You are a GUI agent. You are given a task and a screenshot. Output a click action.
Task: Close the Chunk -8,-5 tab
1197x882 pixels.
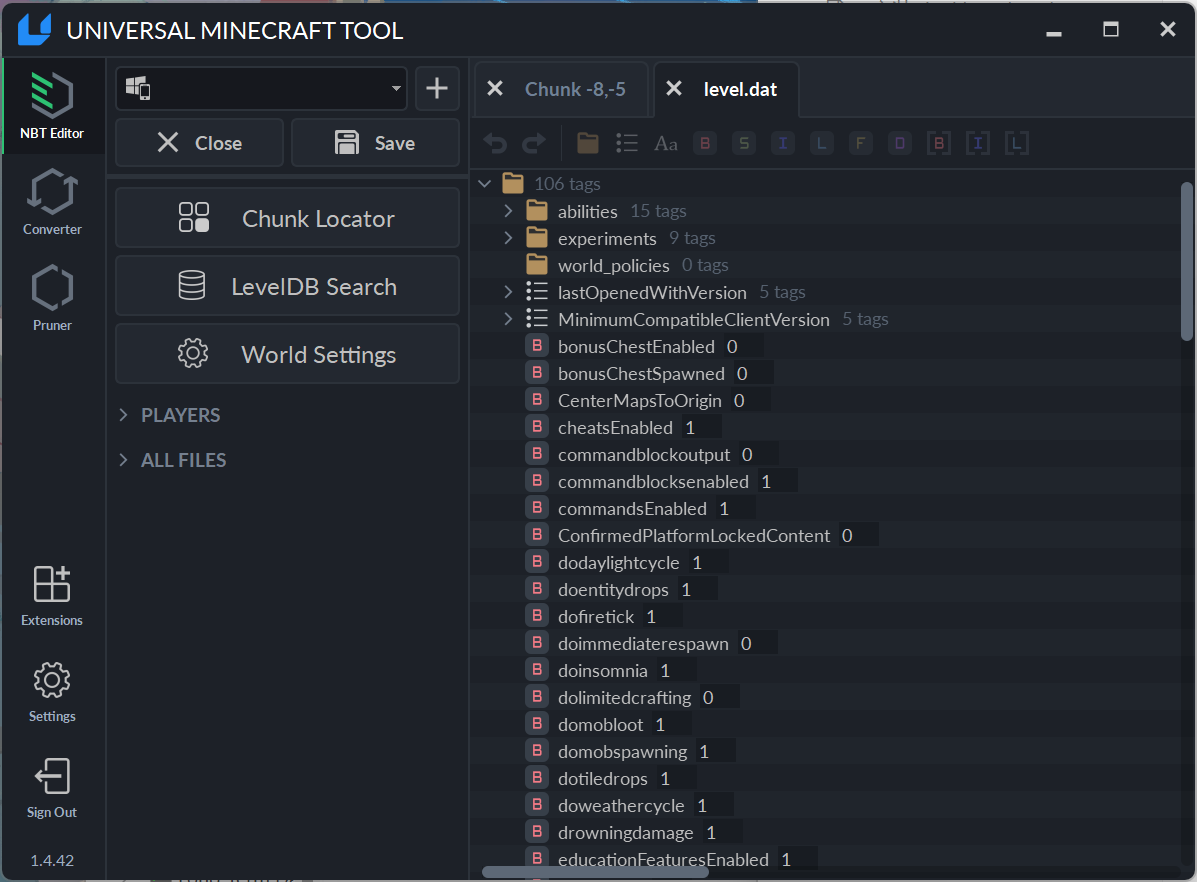coord(495,89)
